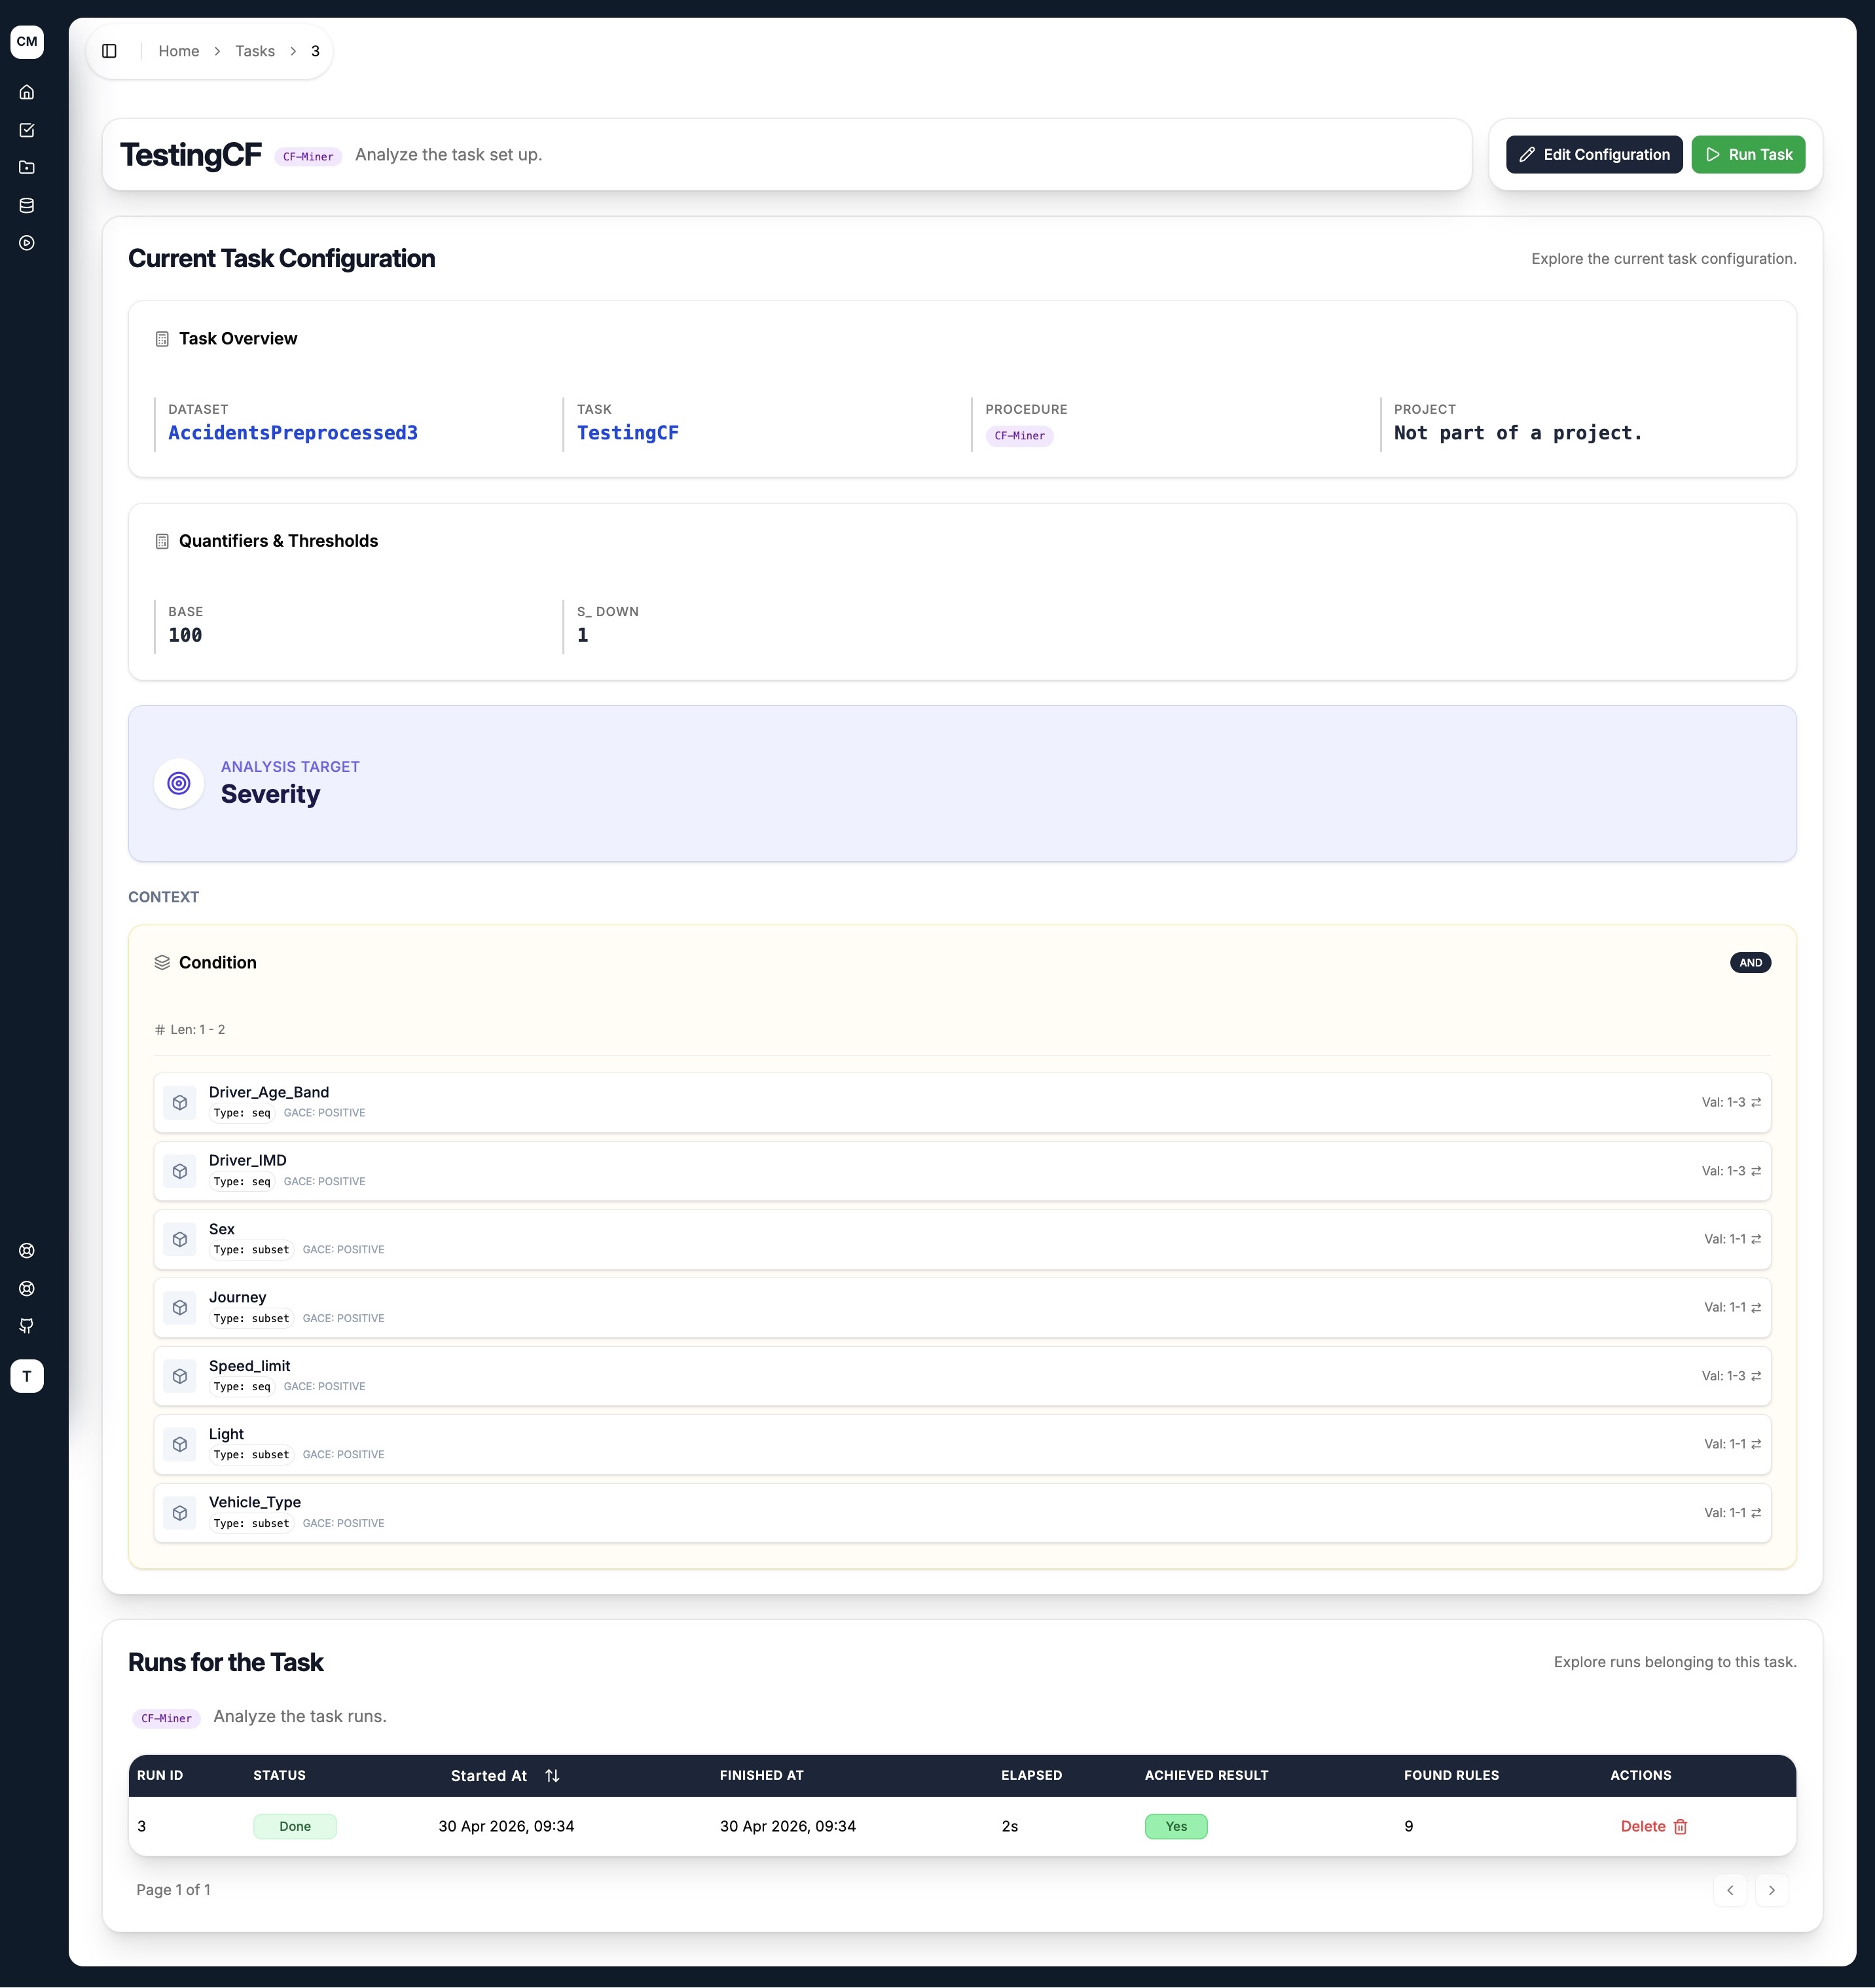Open the Tasks checkbox icon in sidebar
The width and height of the screenshot is (1875, 1988).
(27, 130)
